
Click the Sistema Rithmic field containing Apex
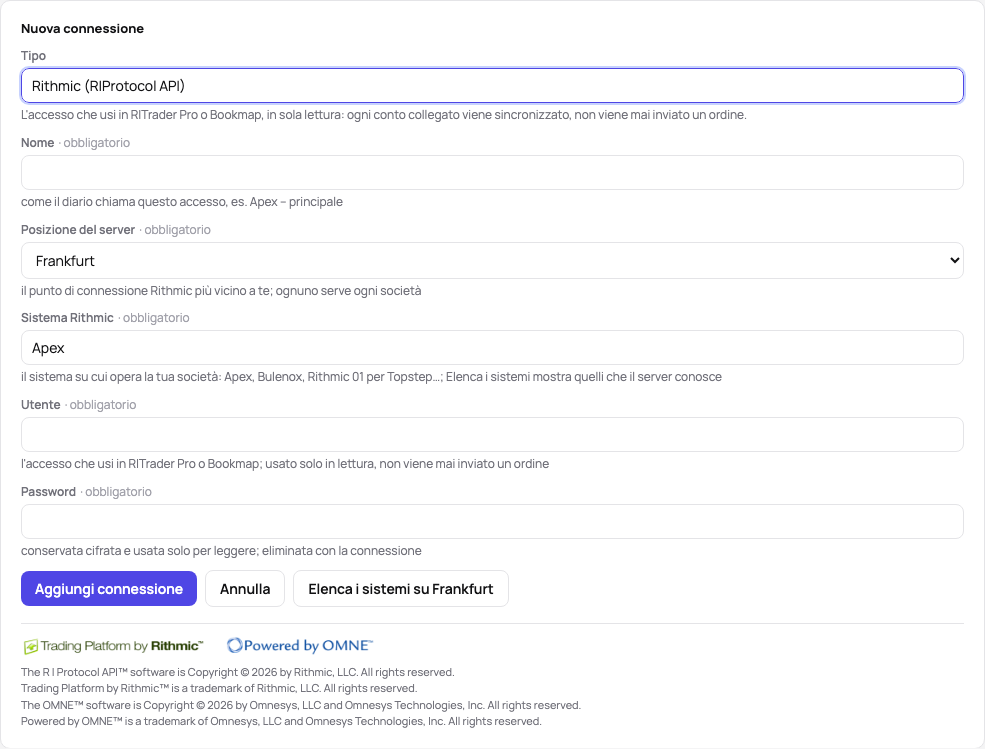(x=492, y=347)
